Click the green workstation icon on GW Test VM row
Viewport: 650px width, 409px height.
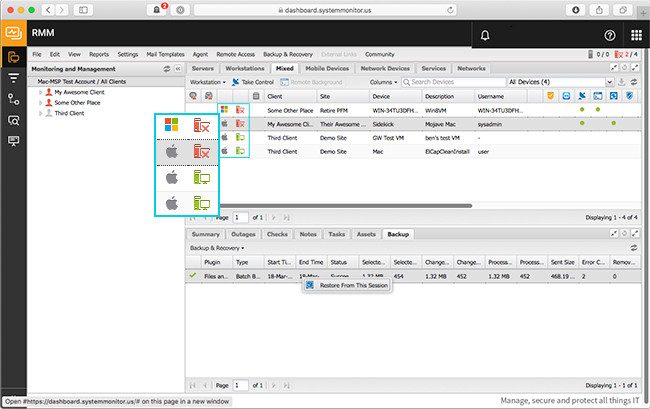(240, 138)
